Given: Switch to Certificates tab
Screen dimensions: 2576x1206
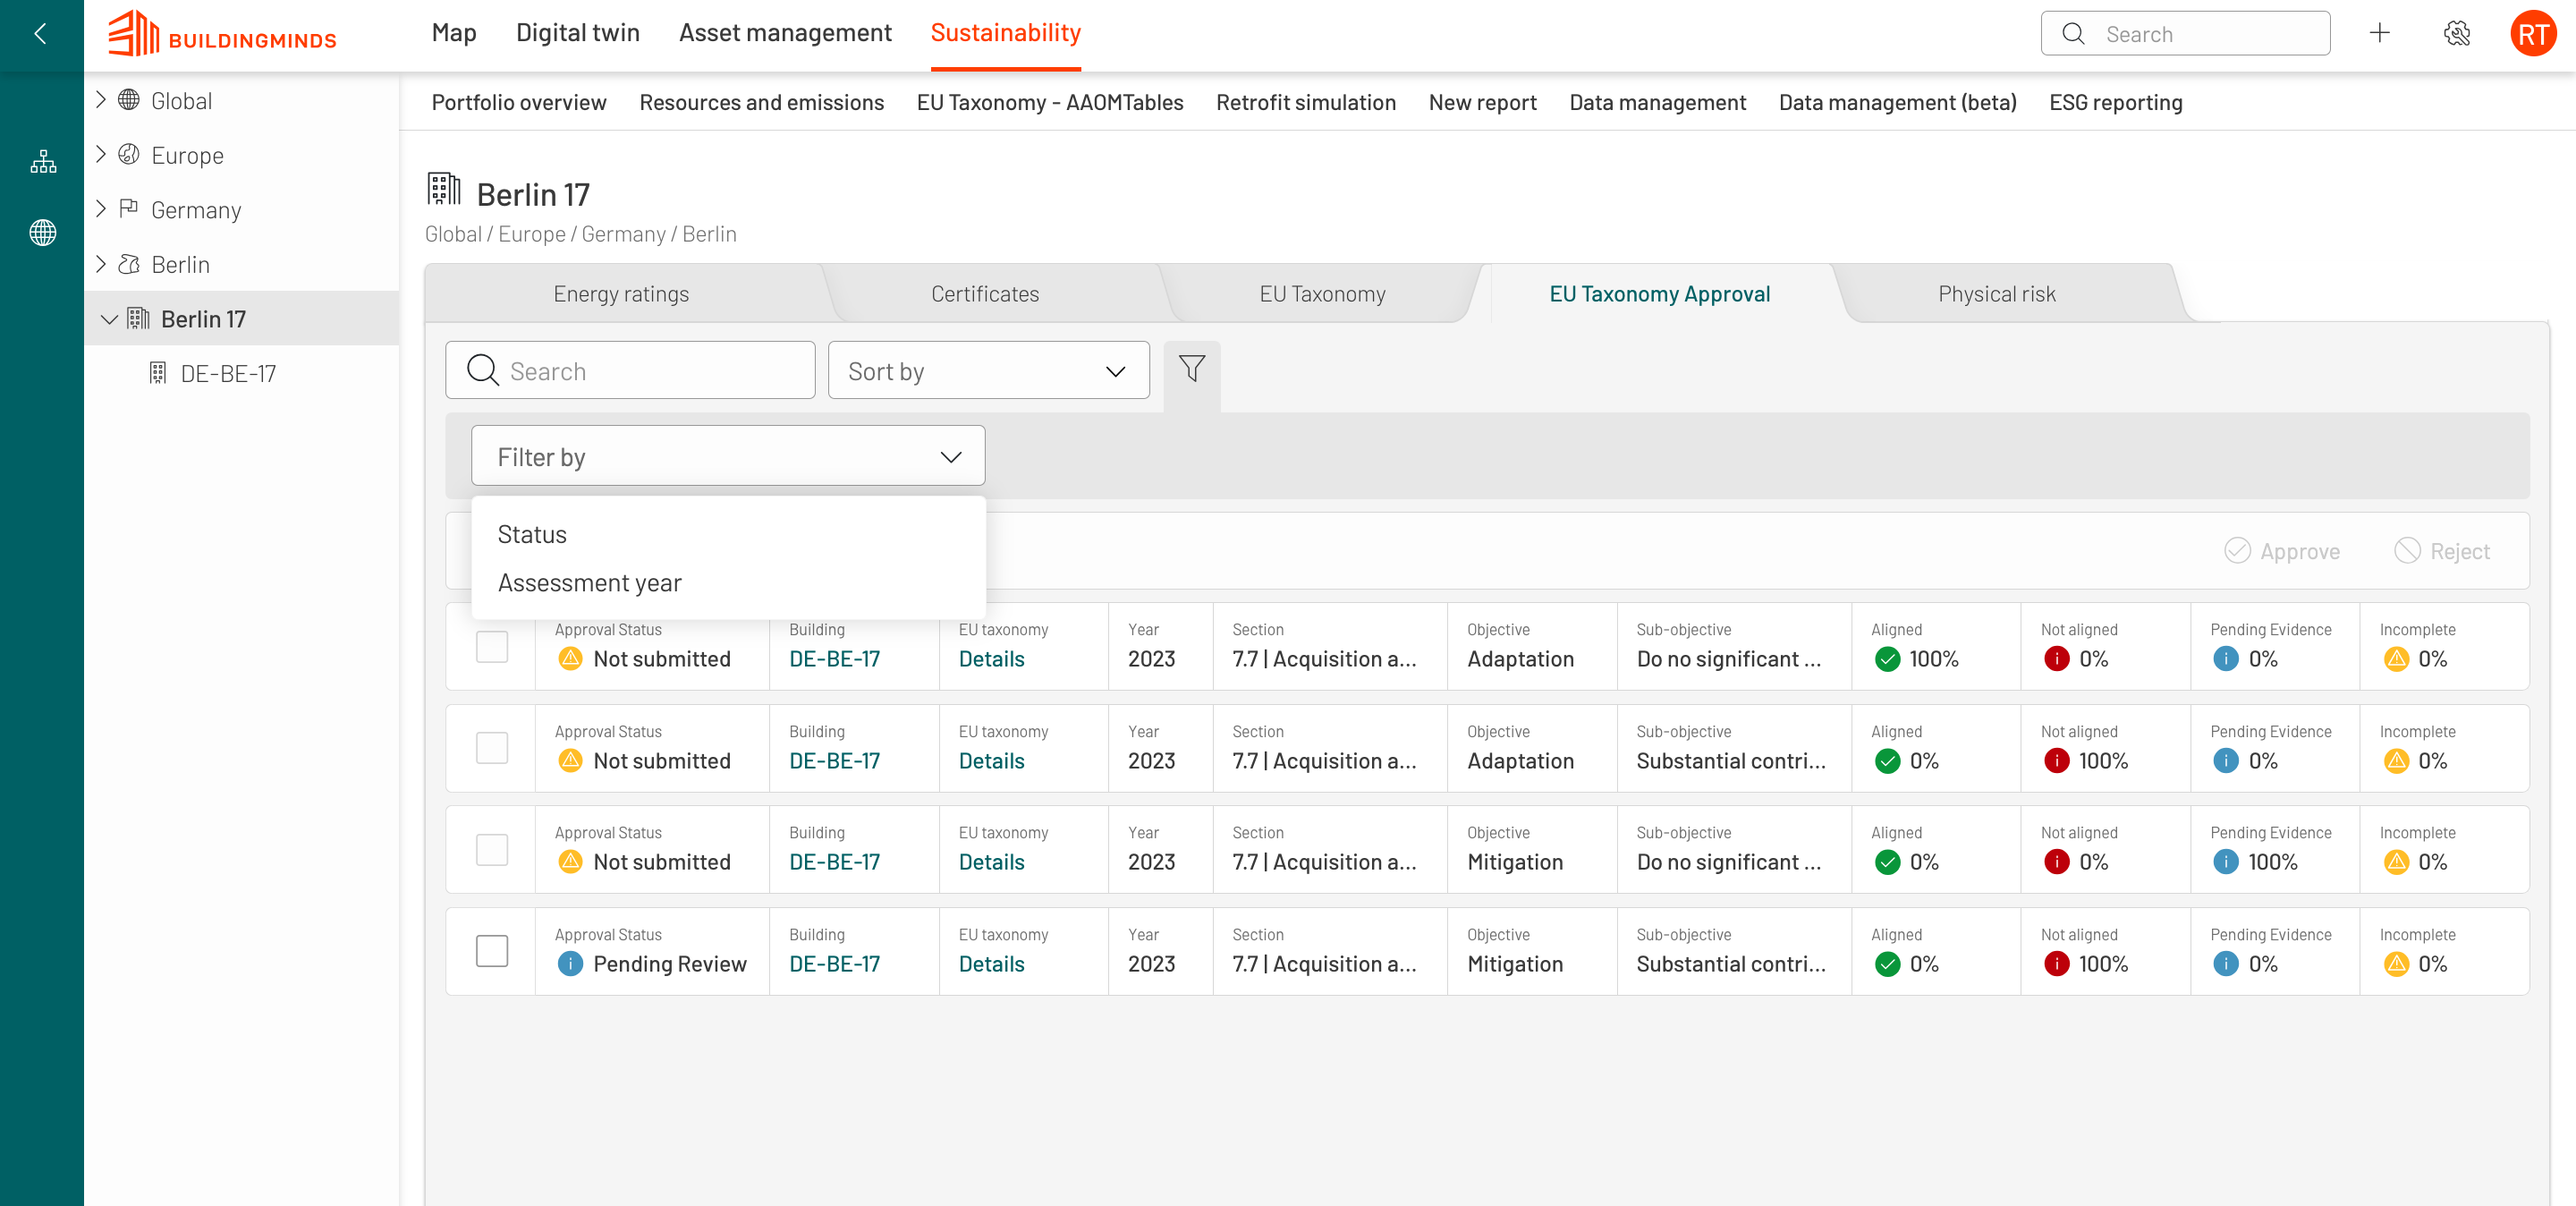Looking at the screenshot, I should [985, 294].
